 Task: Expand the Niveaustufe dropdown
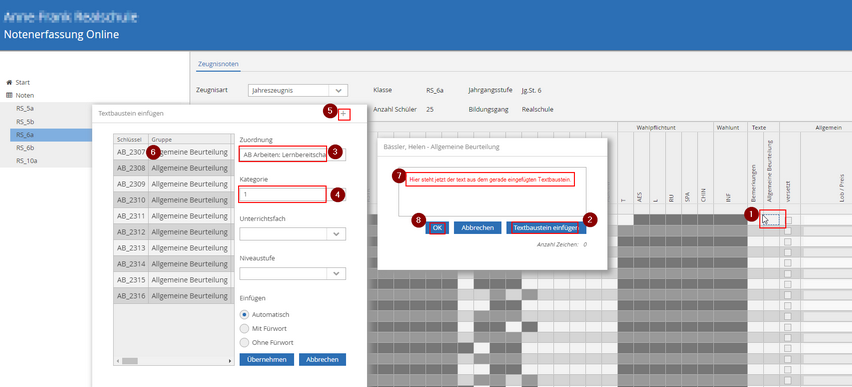tap(292, 273)
